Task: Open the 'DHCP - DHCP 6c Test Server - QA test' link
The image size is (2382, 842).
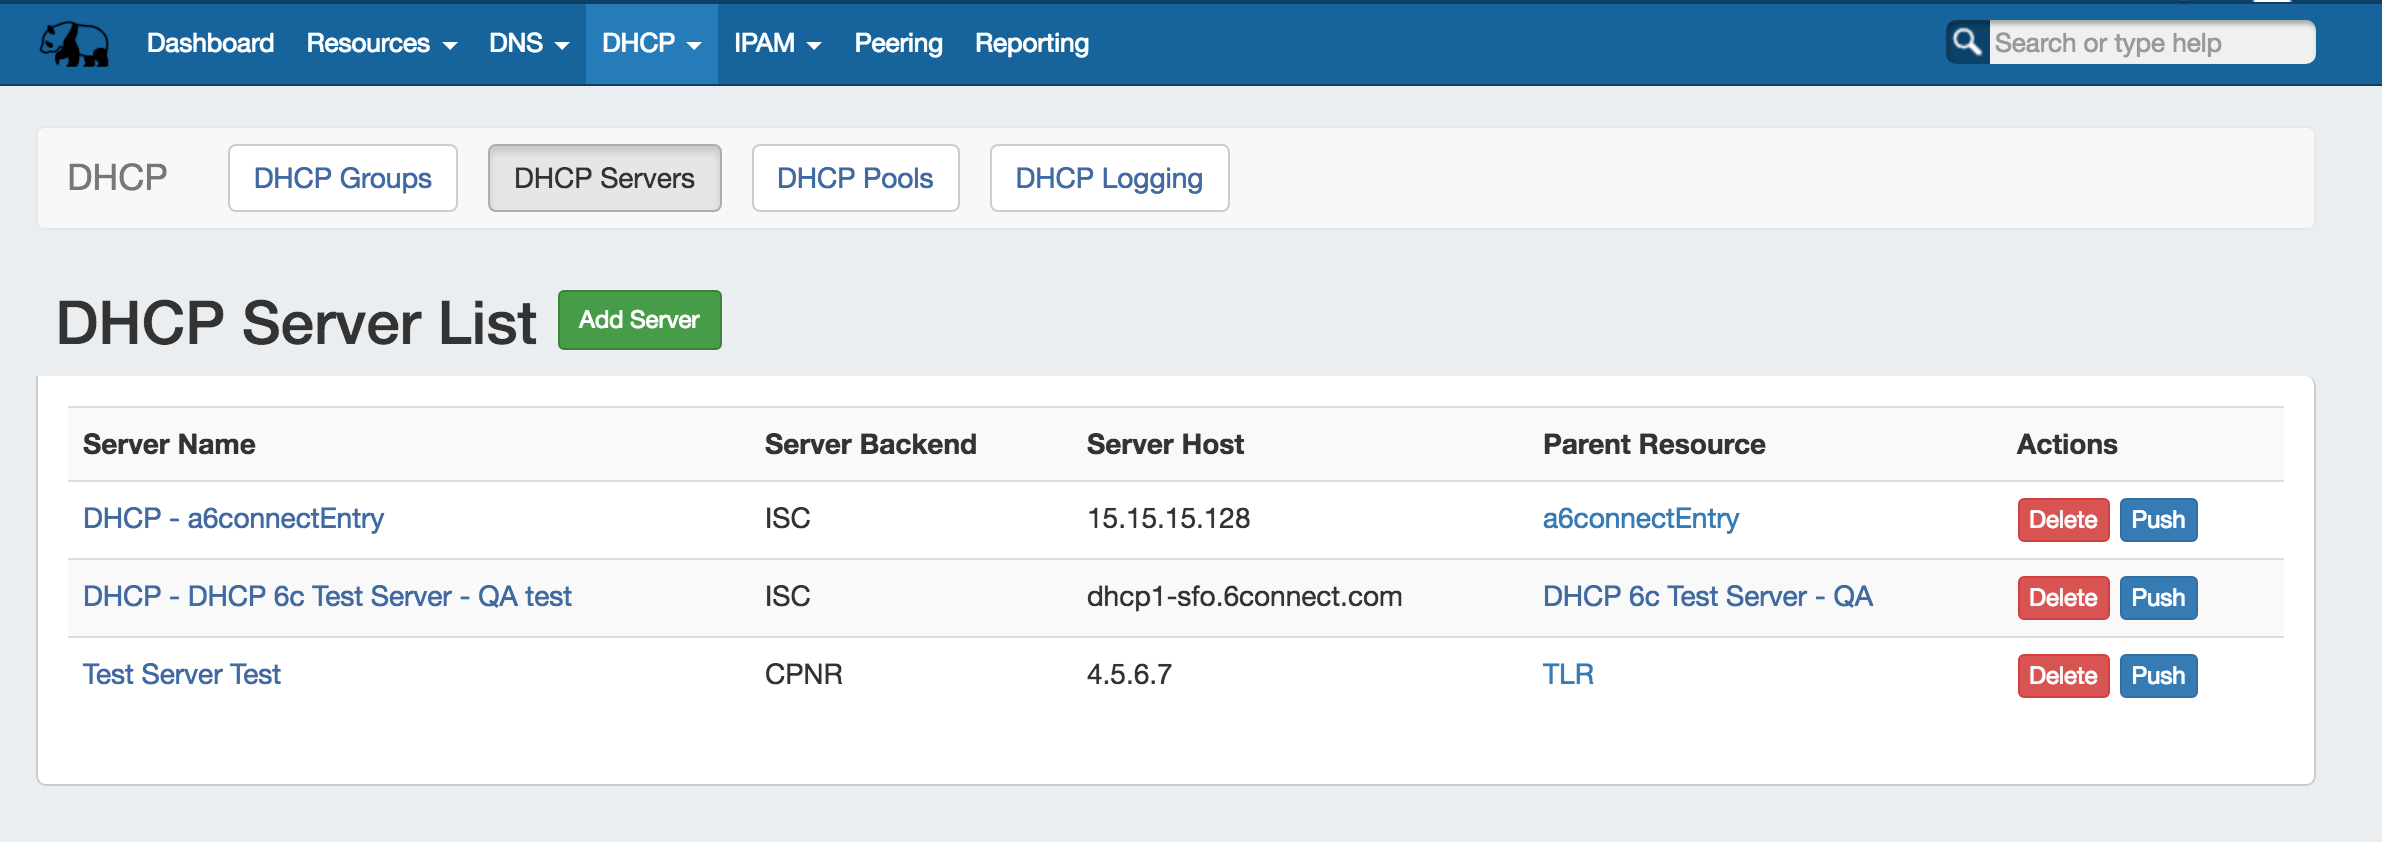Action: coord(327,597)
